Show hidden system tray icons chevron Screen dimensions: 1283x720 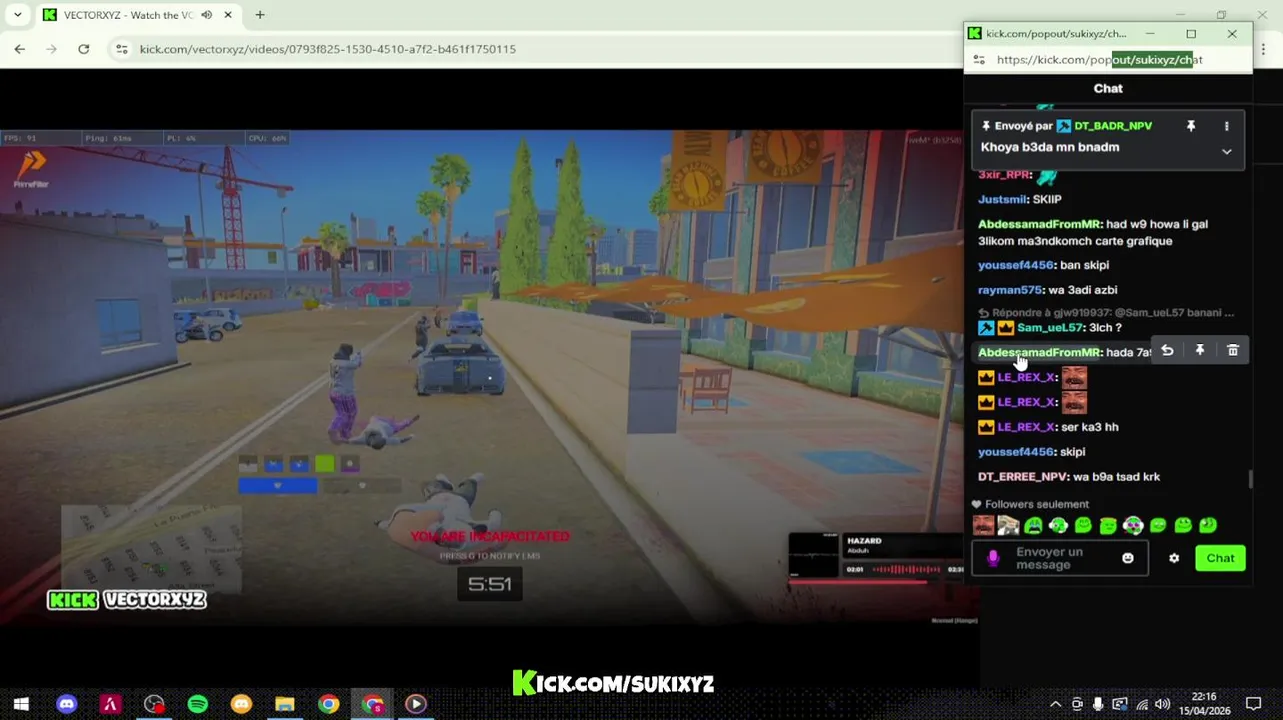click(1055, 704)
